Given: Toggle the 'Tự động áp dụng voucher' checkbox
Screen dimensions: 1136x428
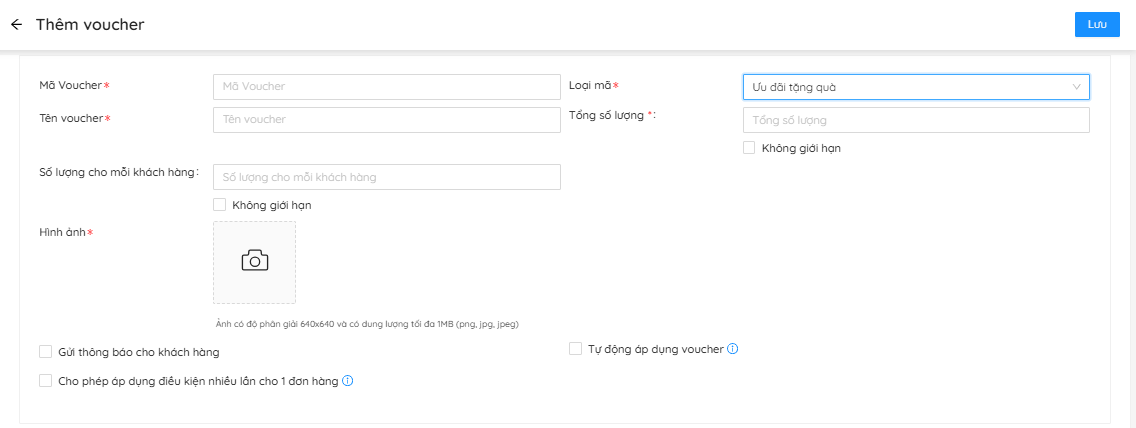Looking at the screenshot, I should click(x=575, y=349).
